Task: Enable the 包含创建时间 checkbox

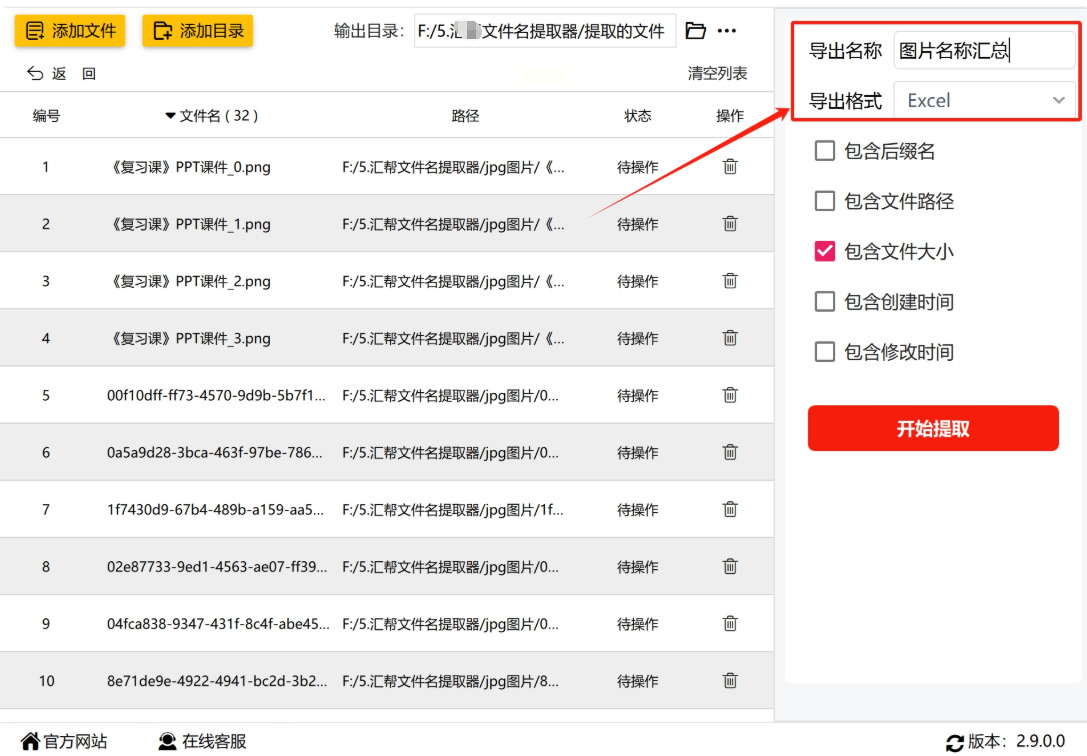Action: point(824,301)
